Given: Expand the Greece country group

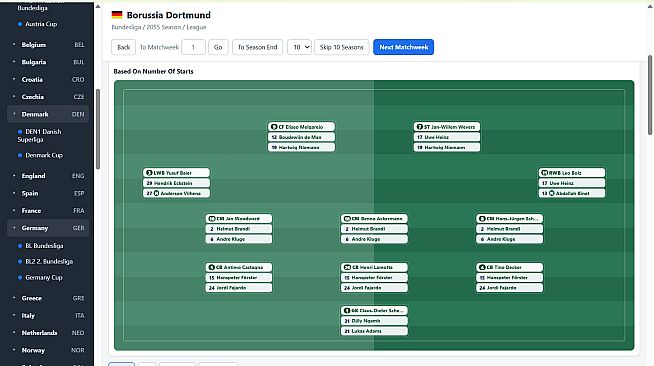Looking at the screenshot, I should tap(48, 298).
